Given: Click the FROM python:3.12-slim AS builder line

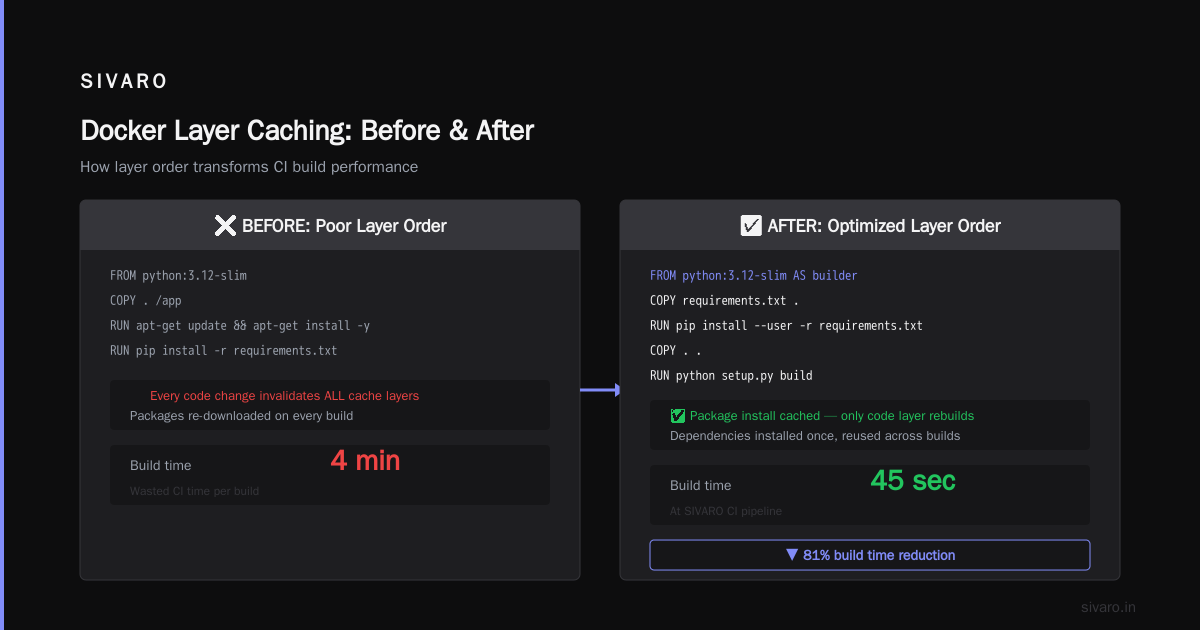Looking at the screenshot, I should click(x=754, y=275).
